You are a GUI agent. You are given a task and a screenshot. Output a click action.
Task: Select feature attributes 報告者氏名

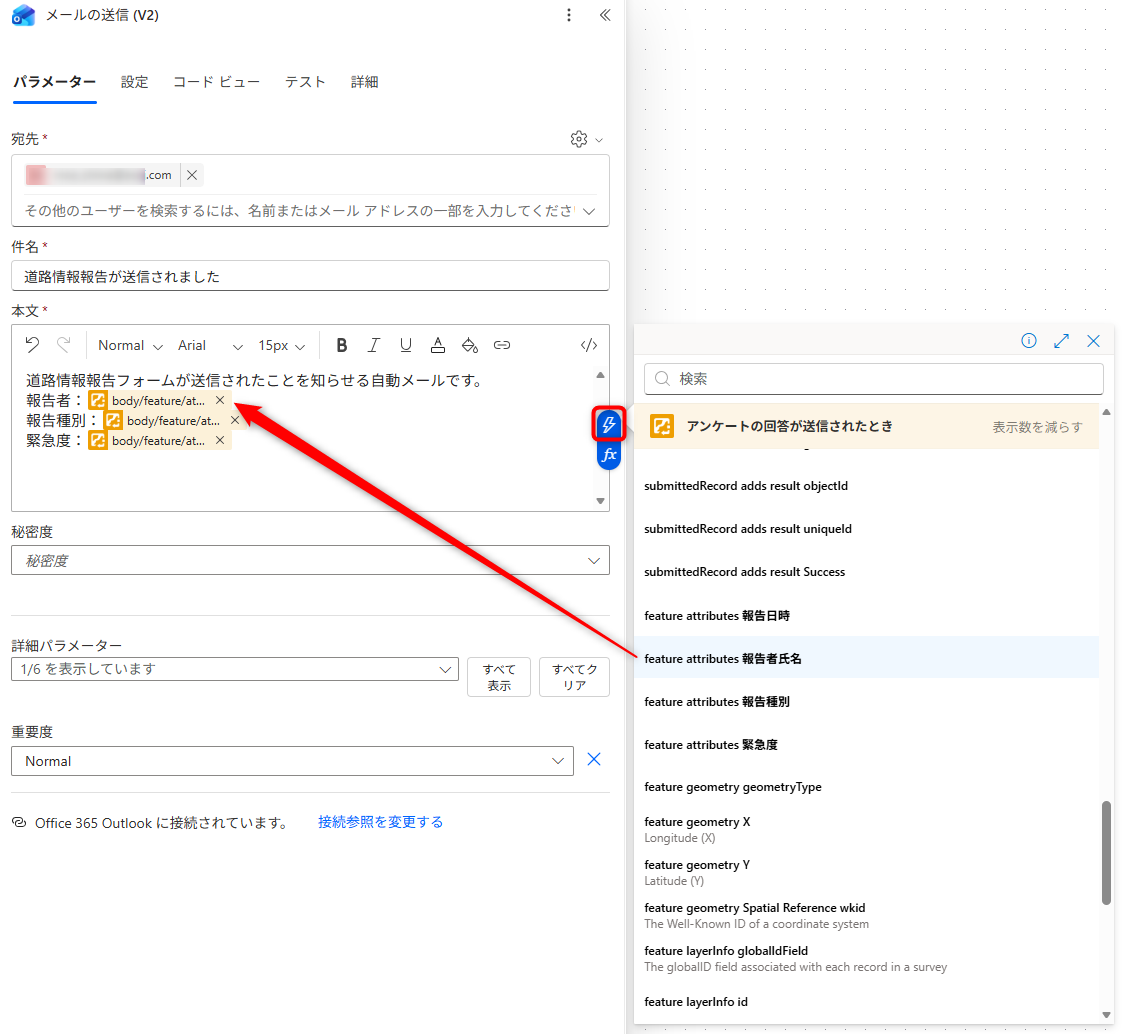866,658
